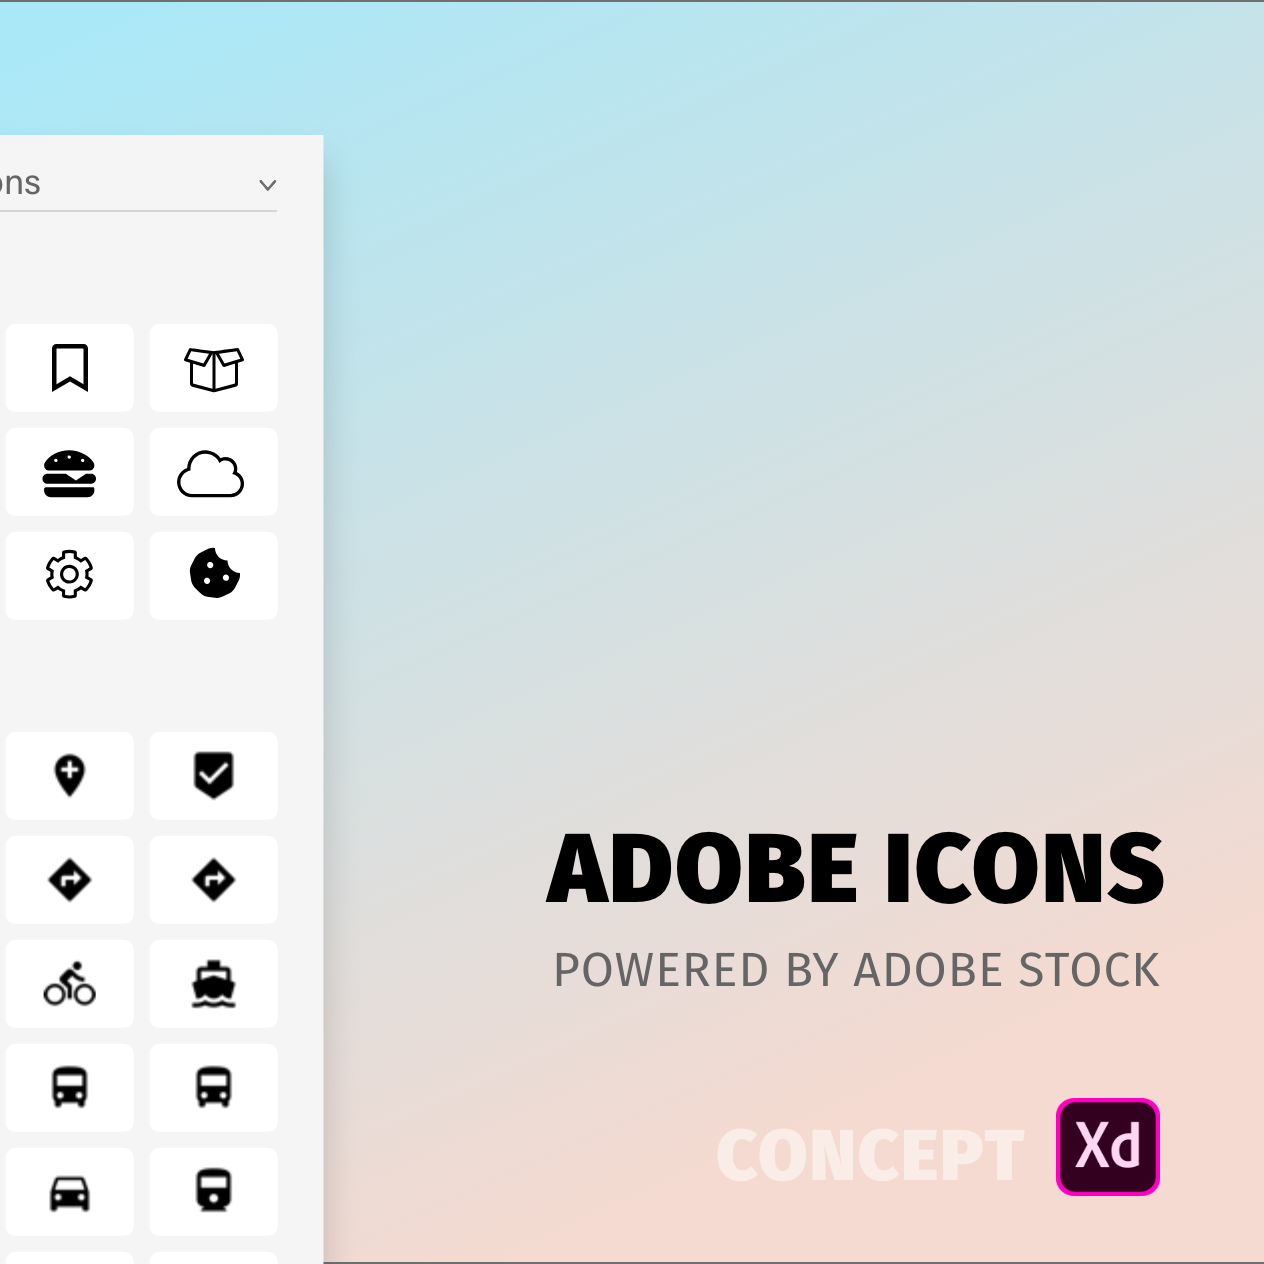
Task: Select the add-location pin icon
Action: [69, 776]
